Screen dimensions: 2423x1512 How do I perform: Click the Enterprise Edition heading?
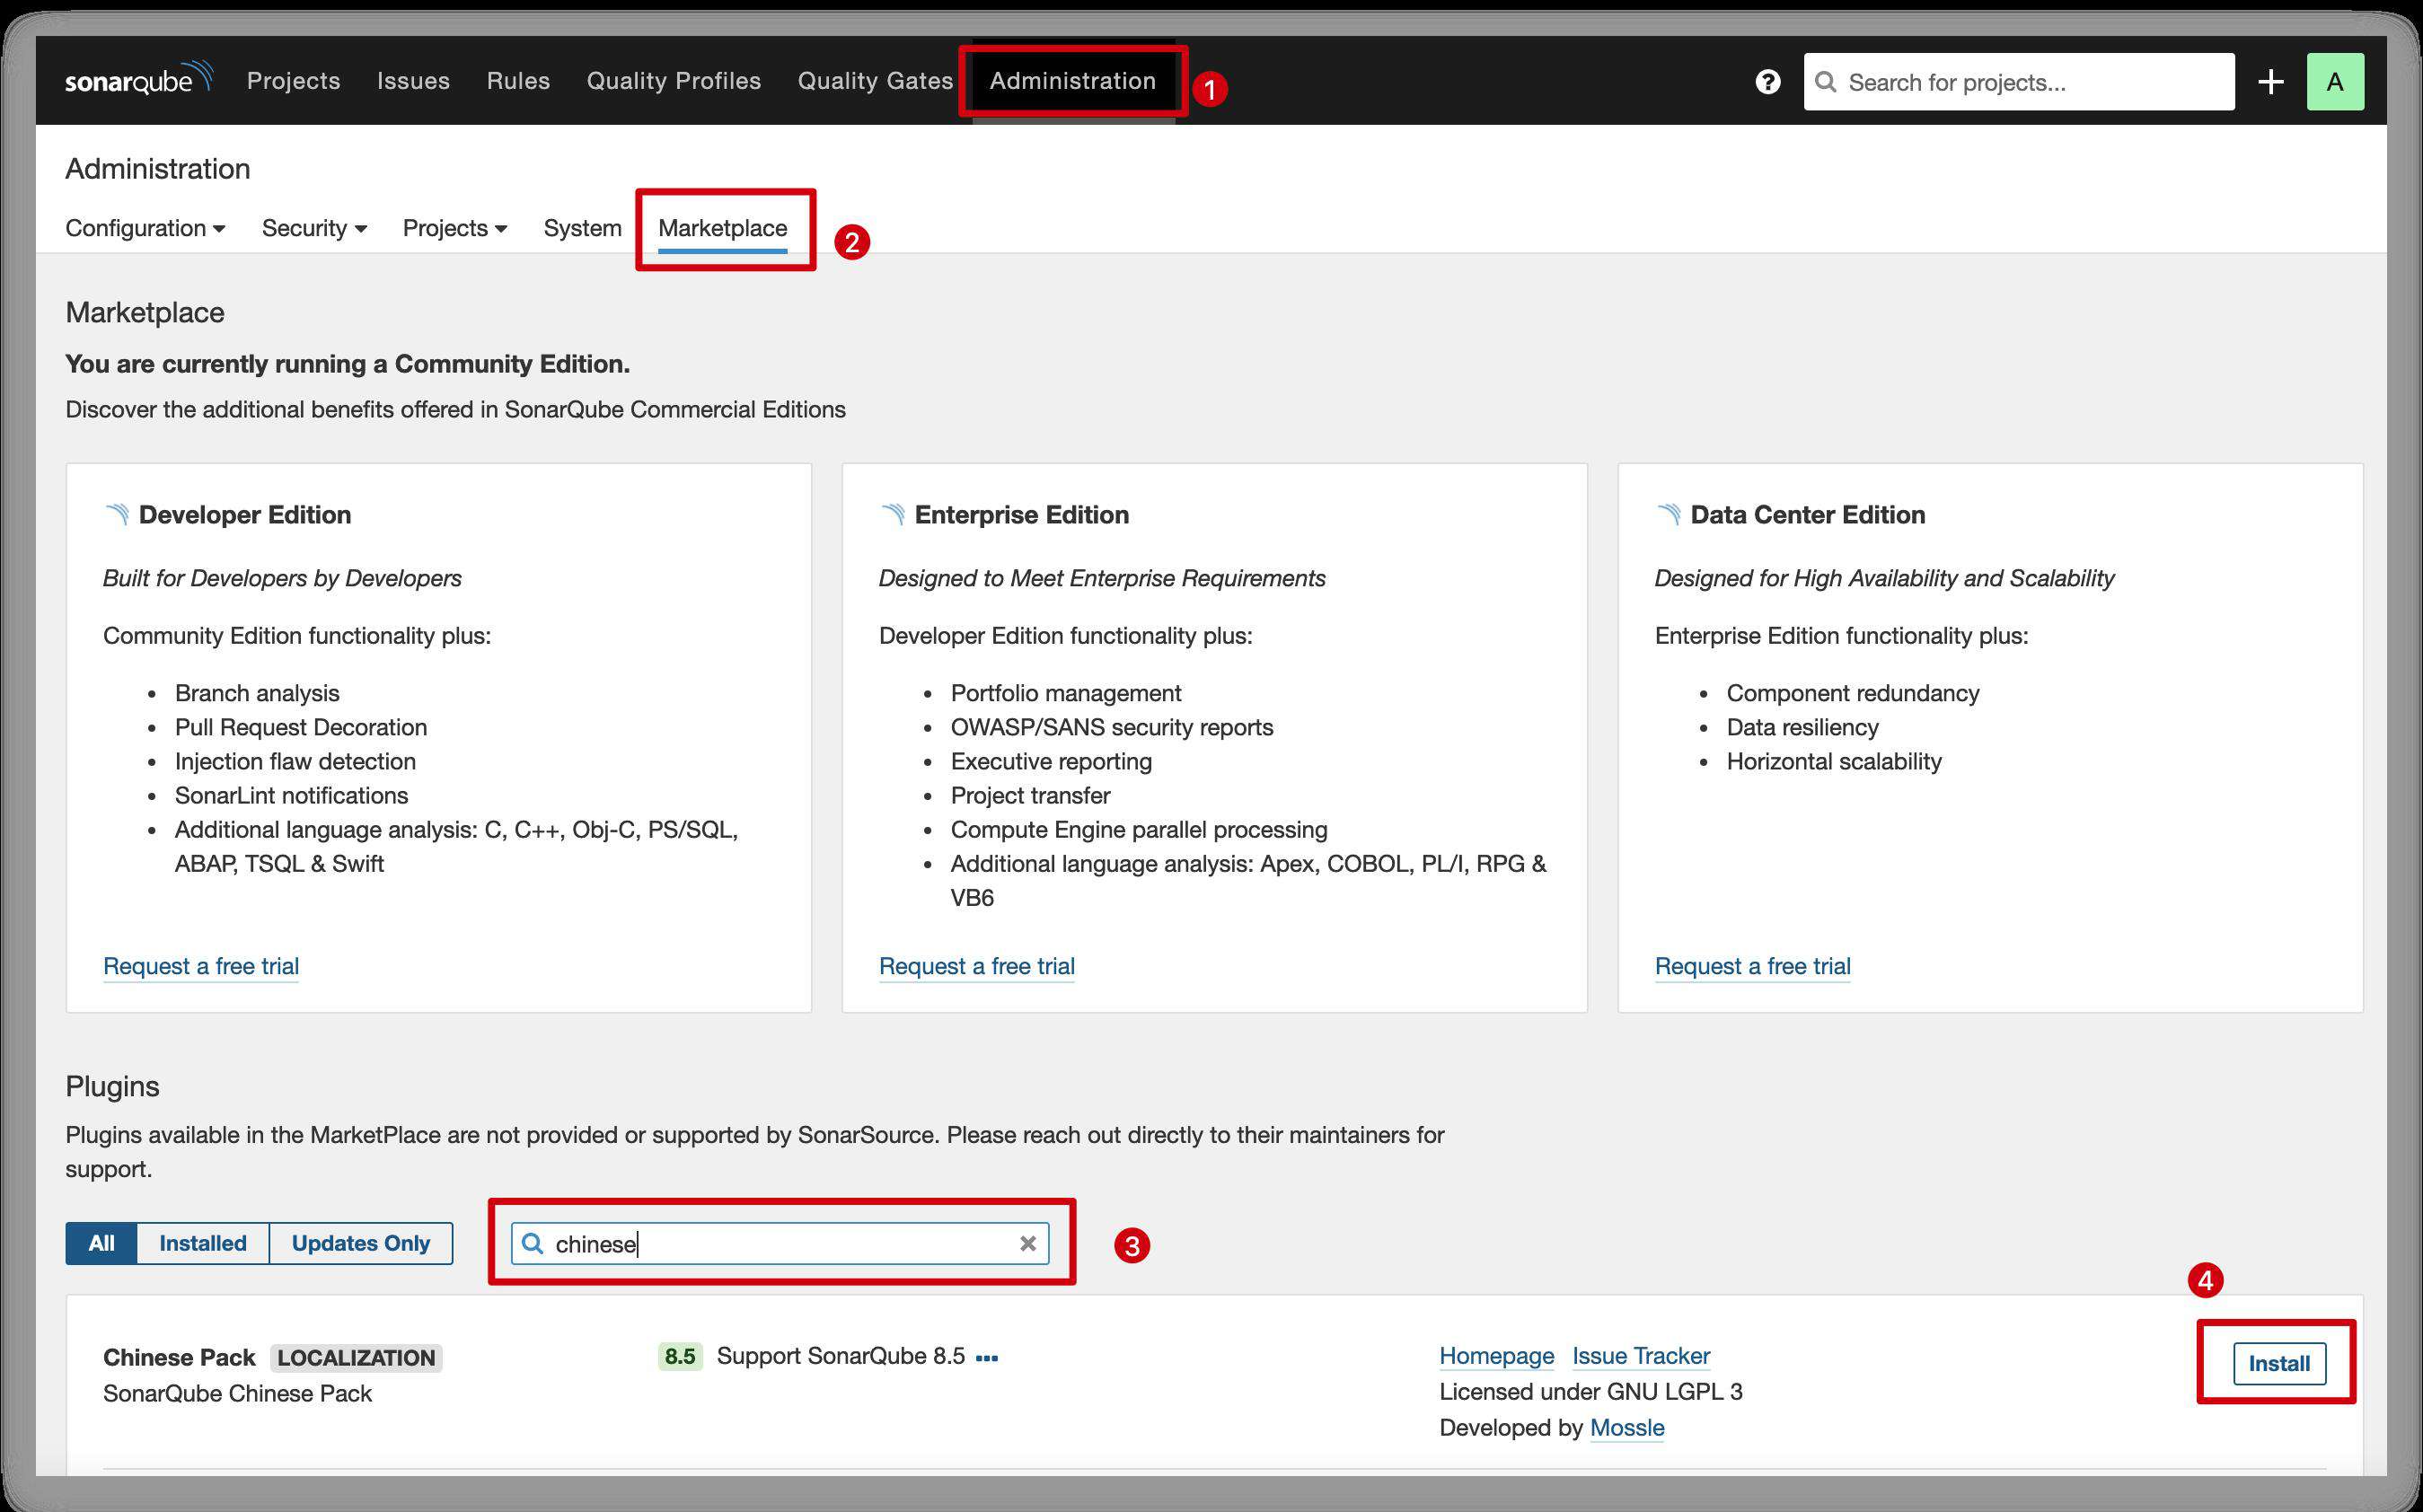(1021, 514)
